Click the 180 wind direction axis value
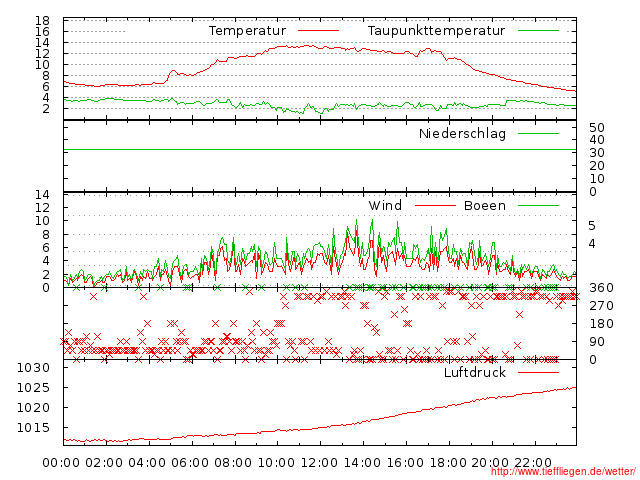This screenshot has width=640, height=480. [601, 324]
